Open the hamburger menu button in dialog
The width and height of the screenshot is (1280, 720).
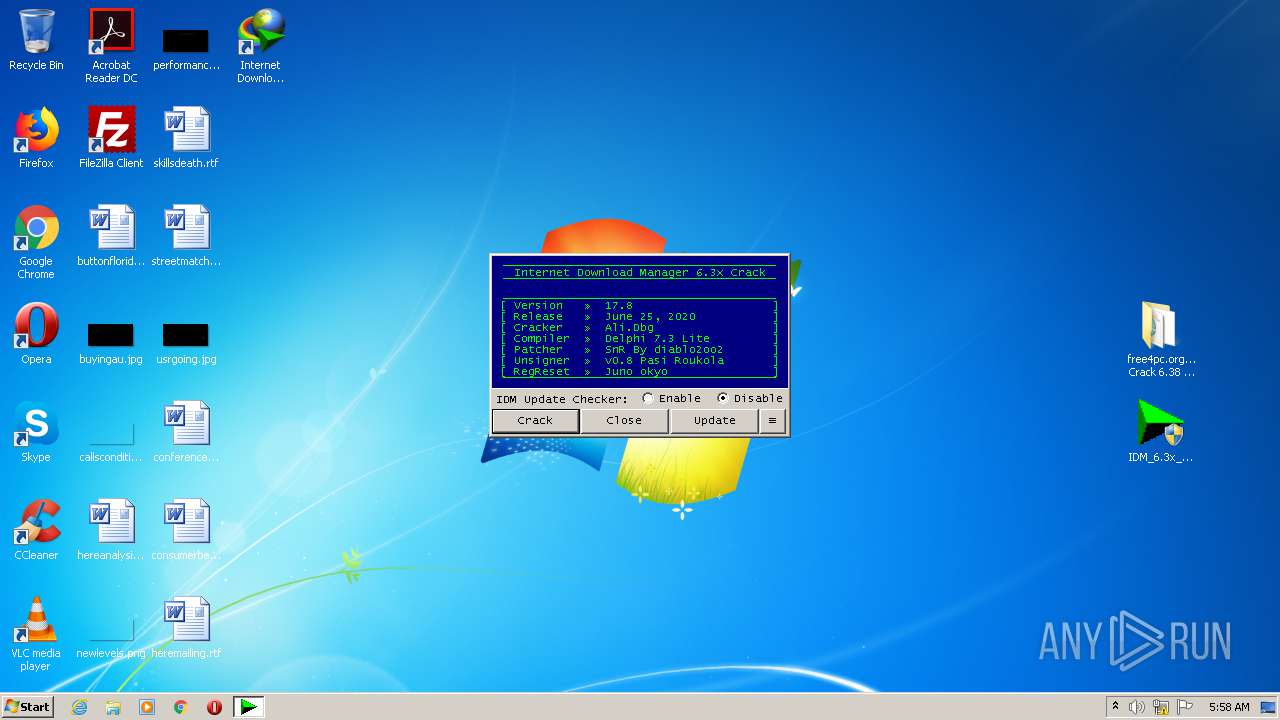(772, 421)
